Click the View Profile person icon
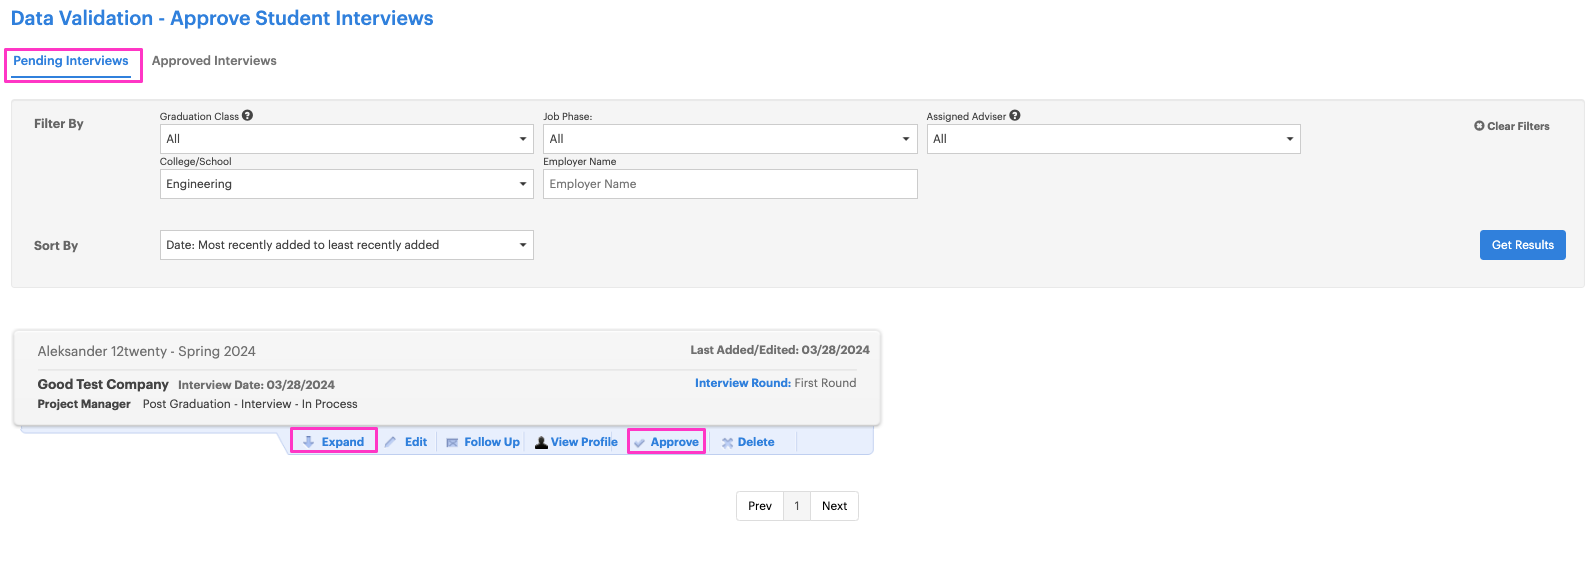 (x=541, y=442)
